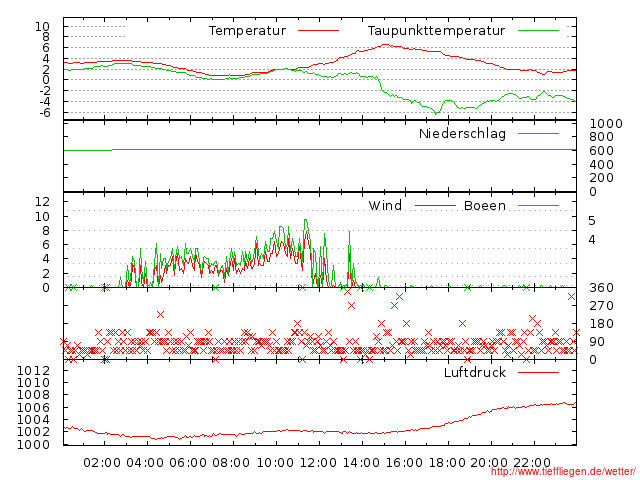Click the 400 precipitation axis value

click(602, 164)
